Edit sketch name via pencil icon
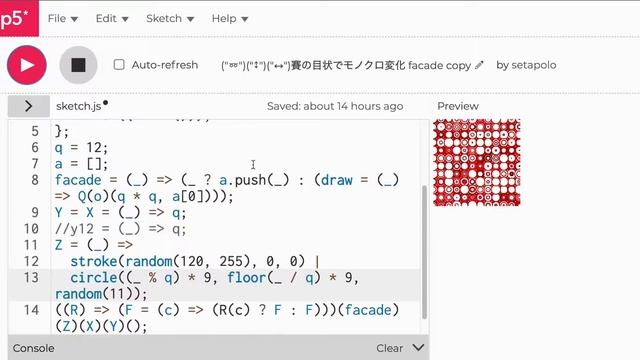Screen dimensions: 640x360 480,65
